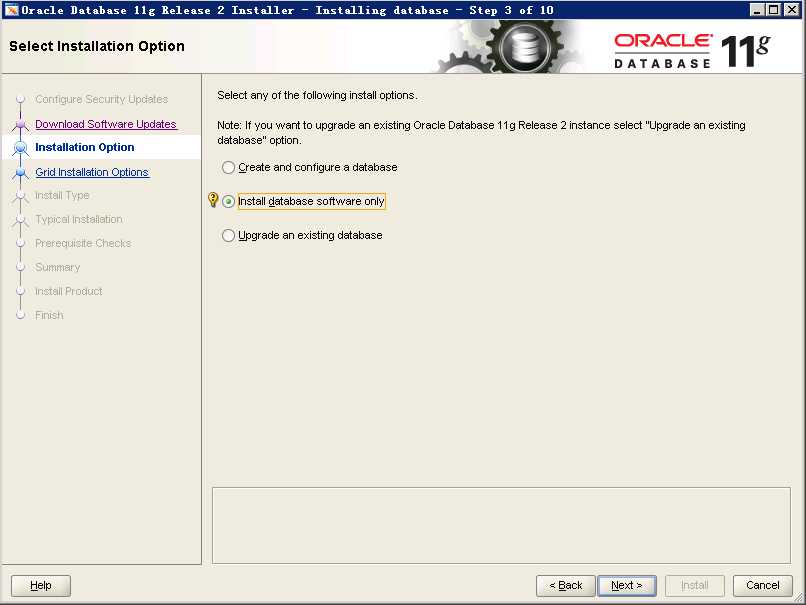Click the lightbulb hint icon beside install option
Screen dimensions: 806x605
click(213, 200)
